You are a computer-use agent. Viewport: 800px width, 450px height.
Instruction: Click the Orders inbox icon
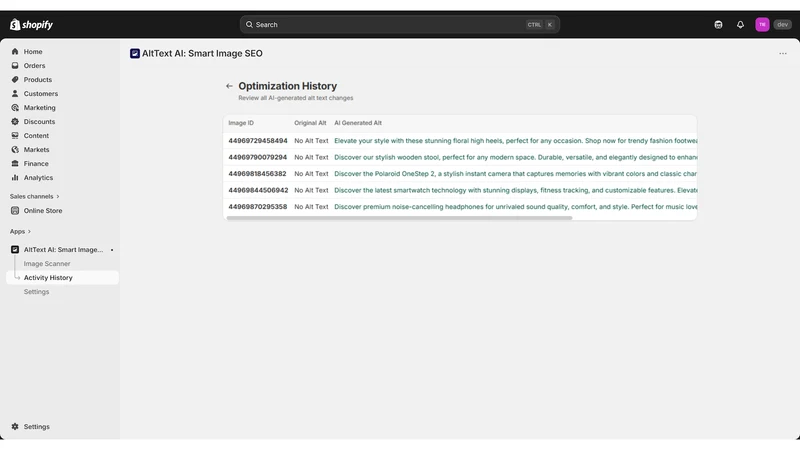click(15, 65)
